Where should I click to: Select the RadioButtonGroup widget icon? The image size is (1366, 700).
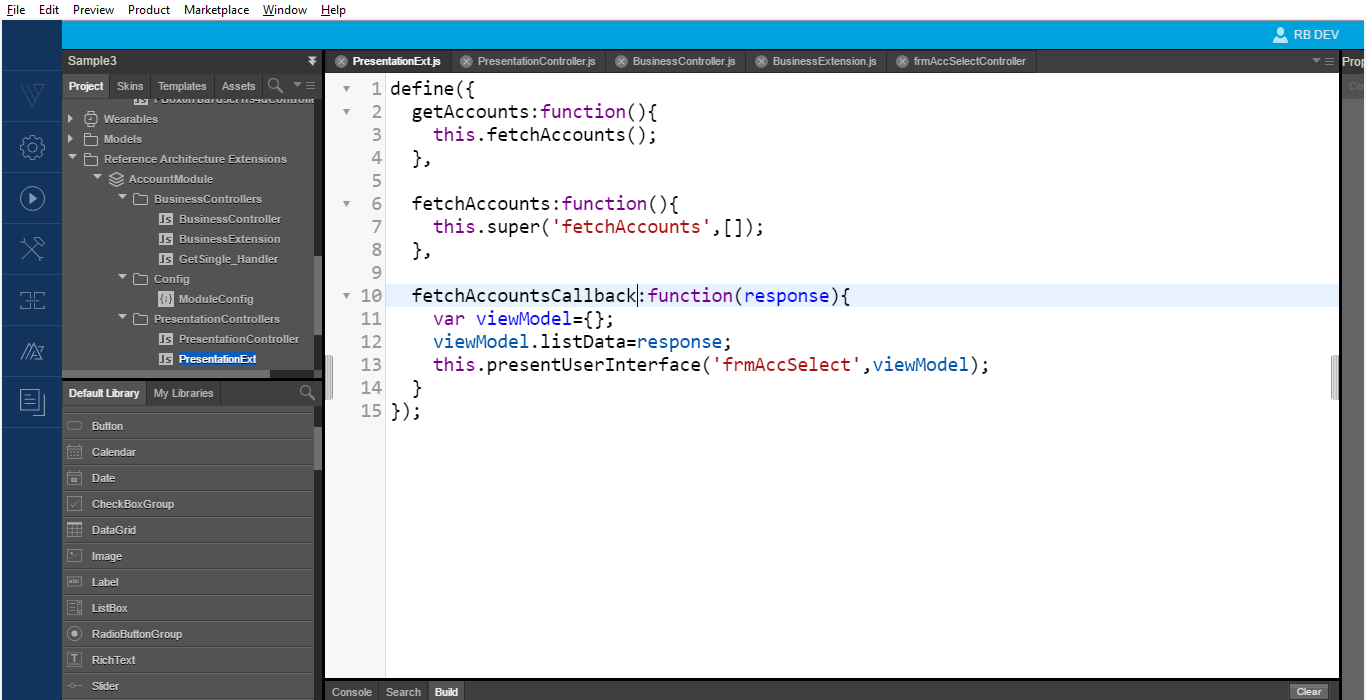74,634
